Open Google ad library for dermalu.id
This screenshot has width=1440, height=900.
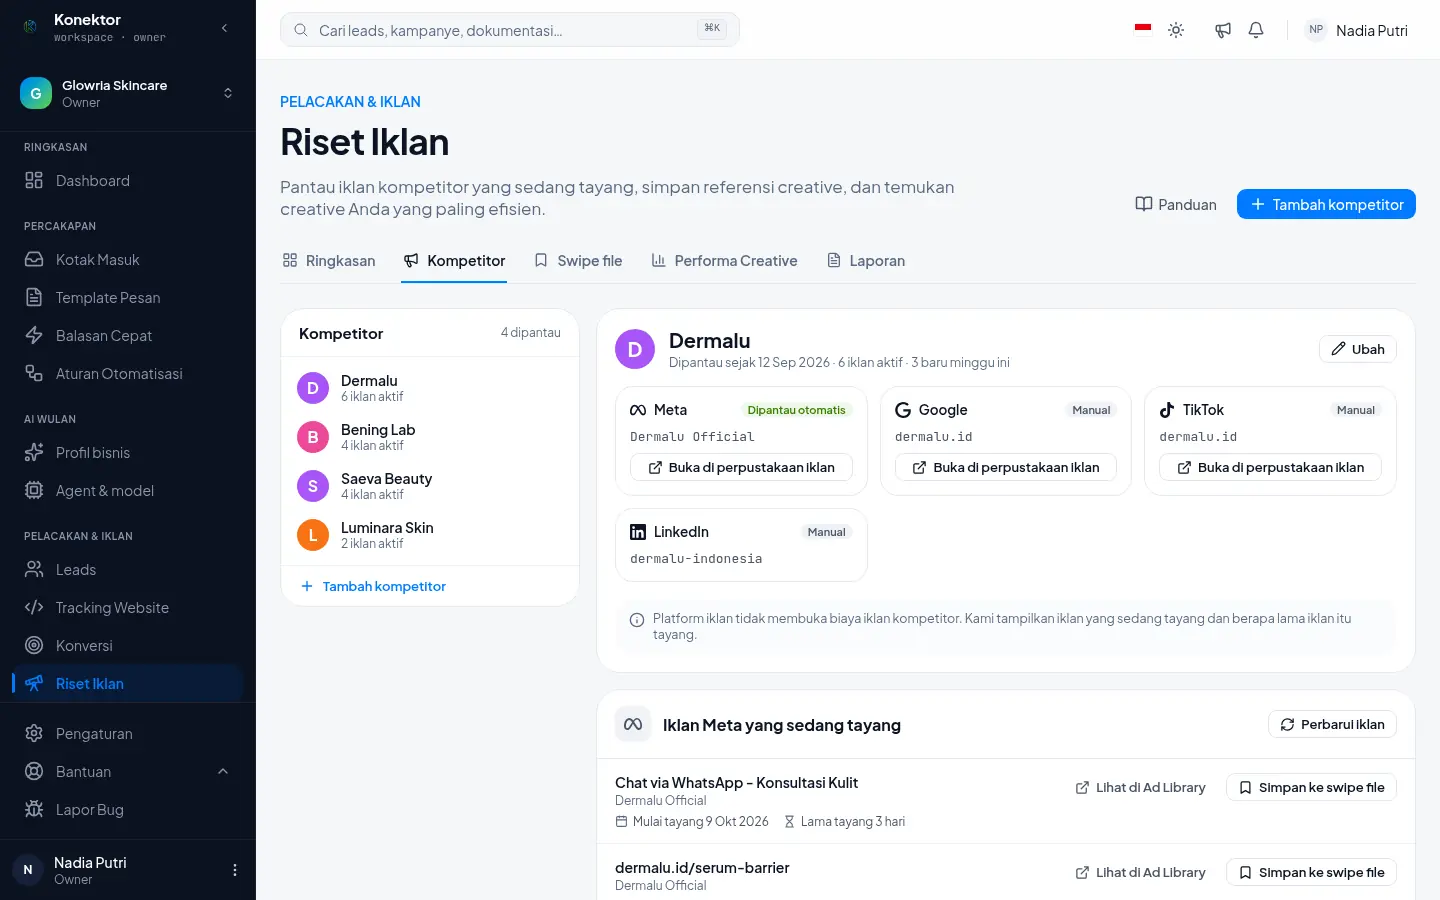(1006, 467)
